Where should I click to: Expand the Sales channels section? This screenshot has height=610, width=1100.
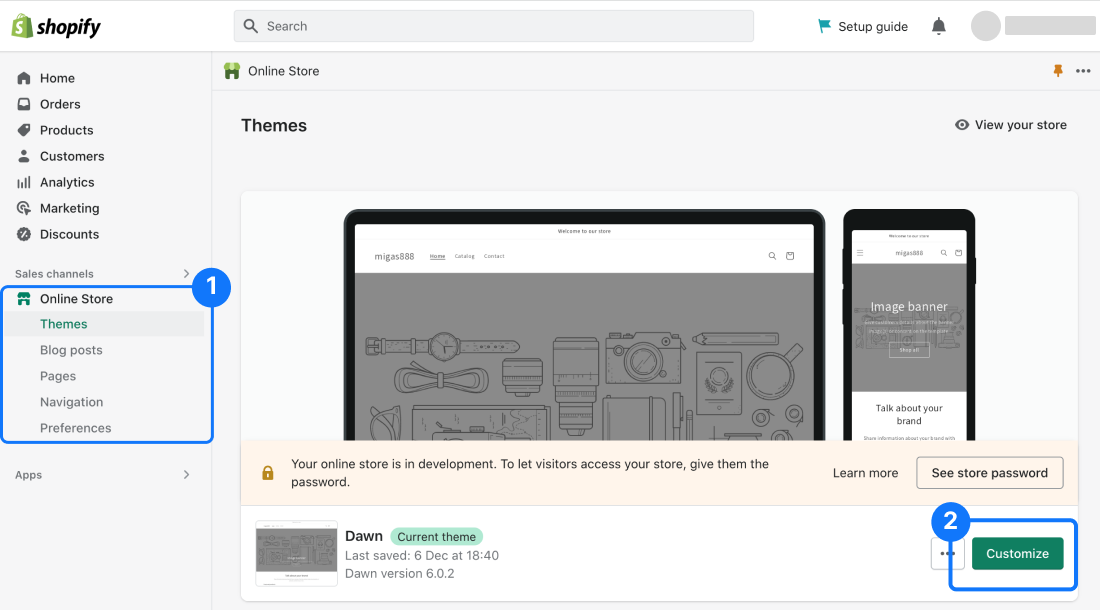click(x=186, y=273)
